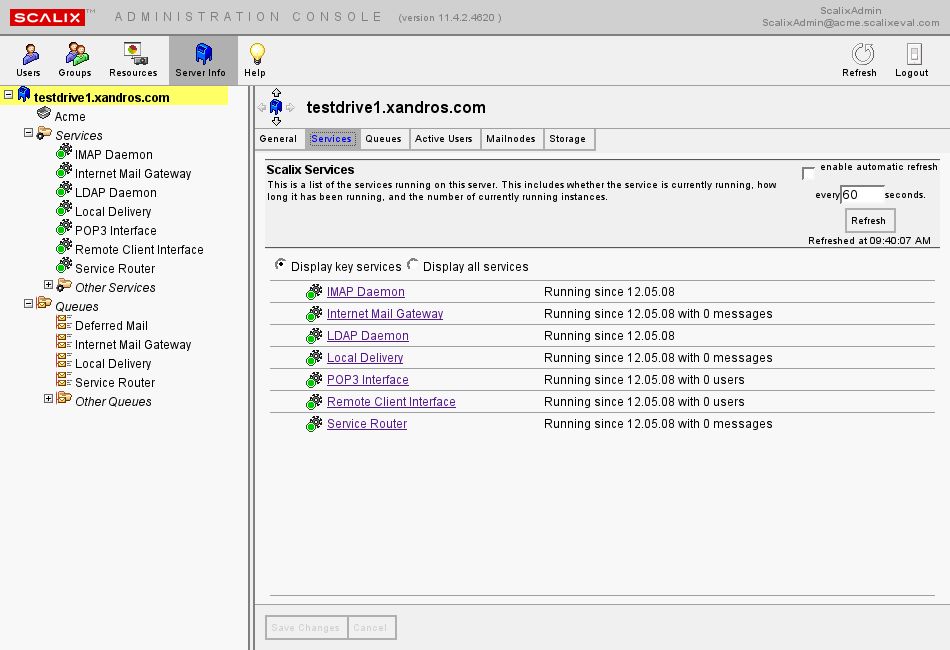Viewport: 950px width, 650px height.
Task: Click the up arrow above server icon
Action: [276, 93]
